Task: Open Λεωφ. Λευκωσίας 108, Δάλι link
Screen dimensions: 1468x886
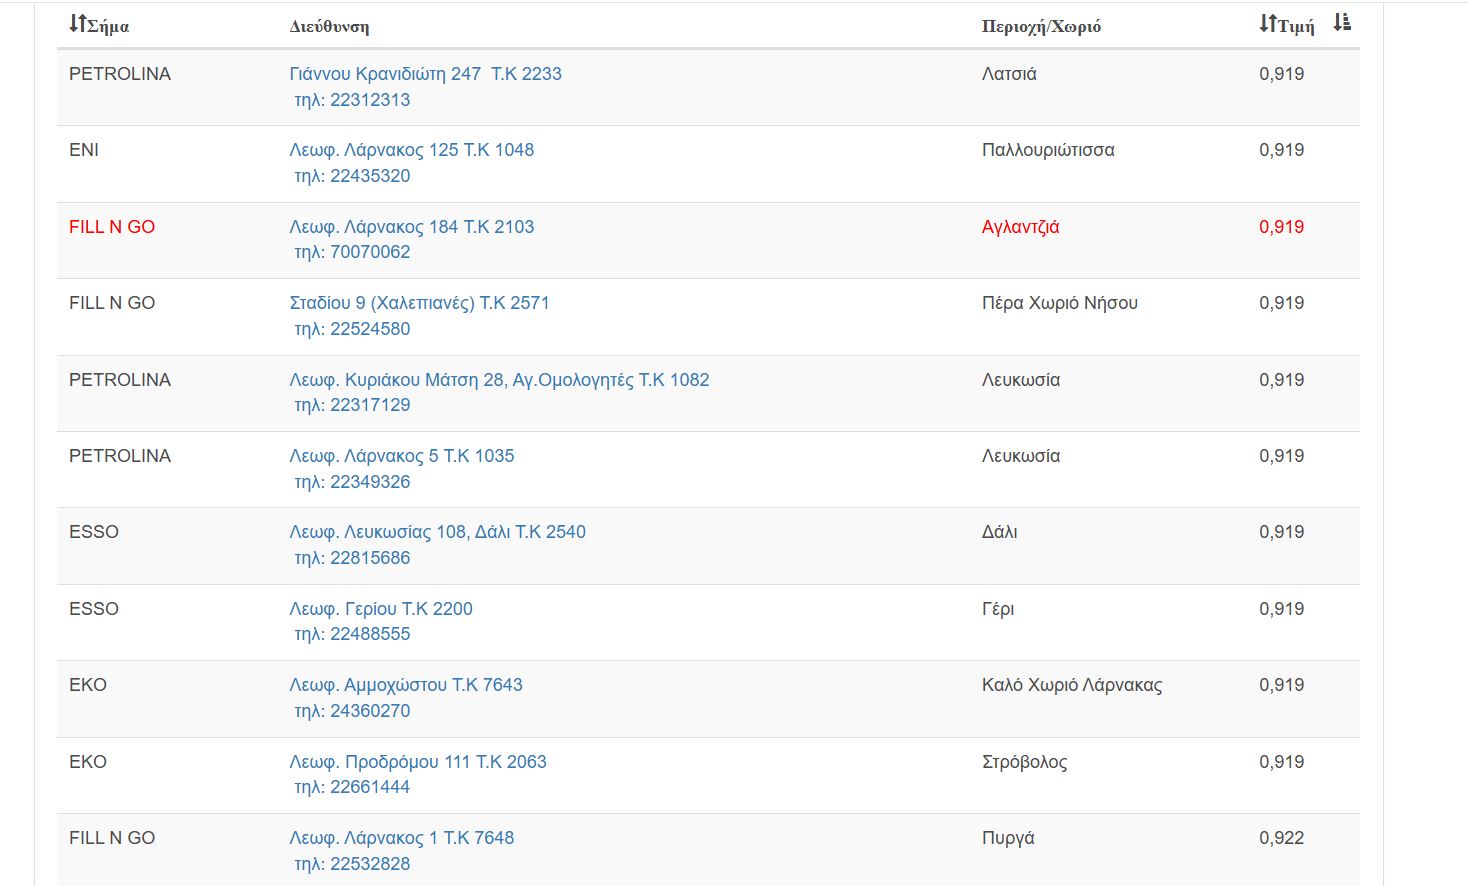Action: [x=437, y=532]
